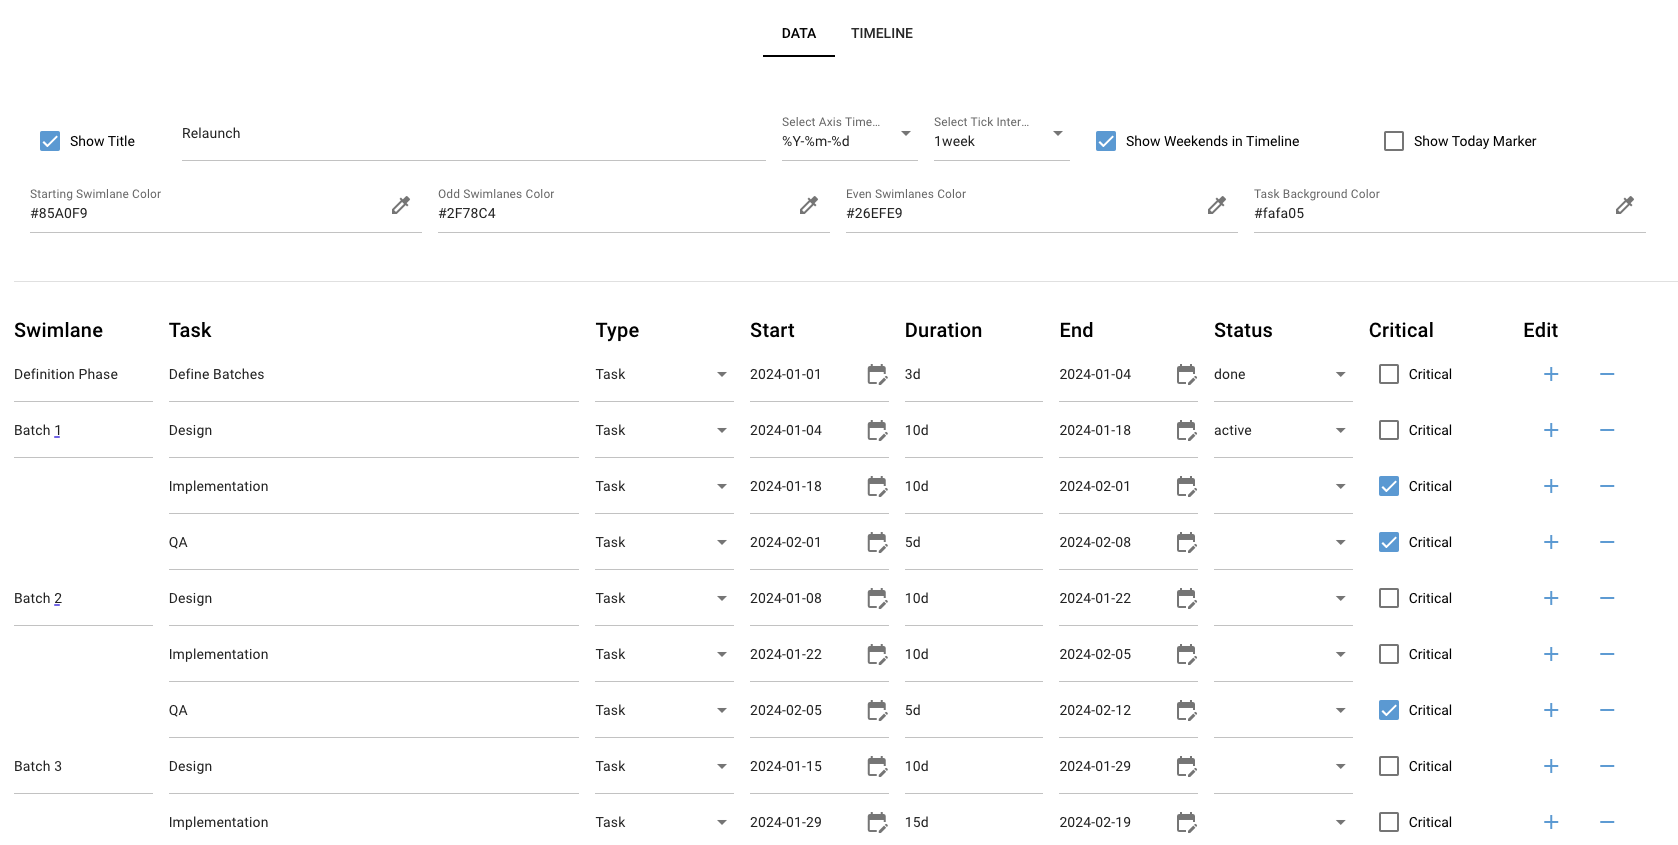Screen dimensions: 1678x845
Task: Open end date calendar showing 2024-02-08
Action: click(1186, 543)
